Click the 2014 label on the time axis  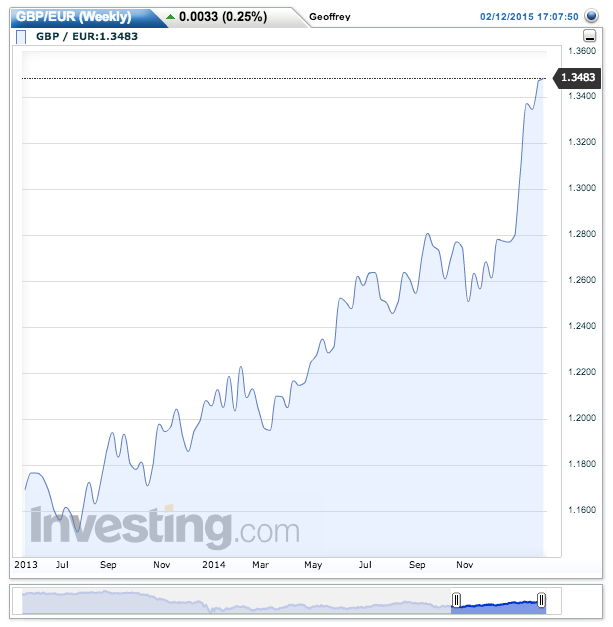tap(213, 565)
